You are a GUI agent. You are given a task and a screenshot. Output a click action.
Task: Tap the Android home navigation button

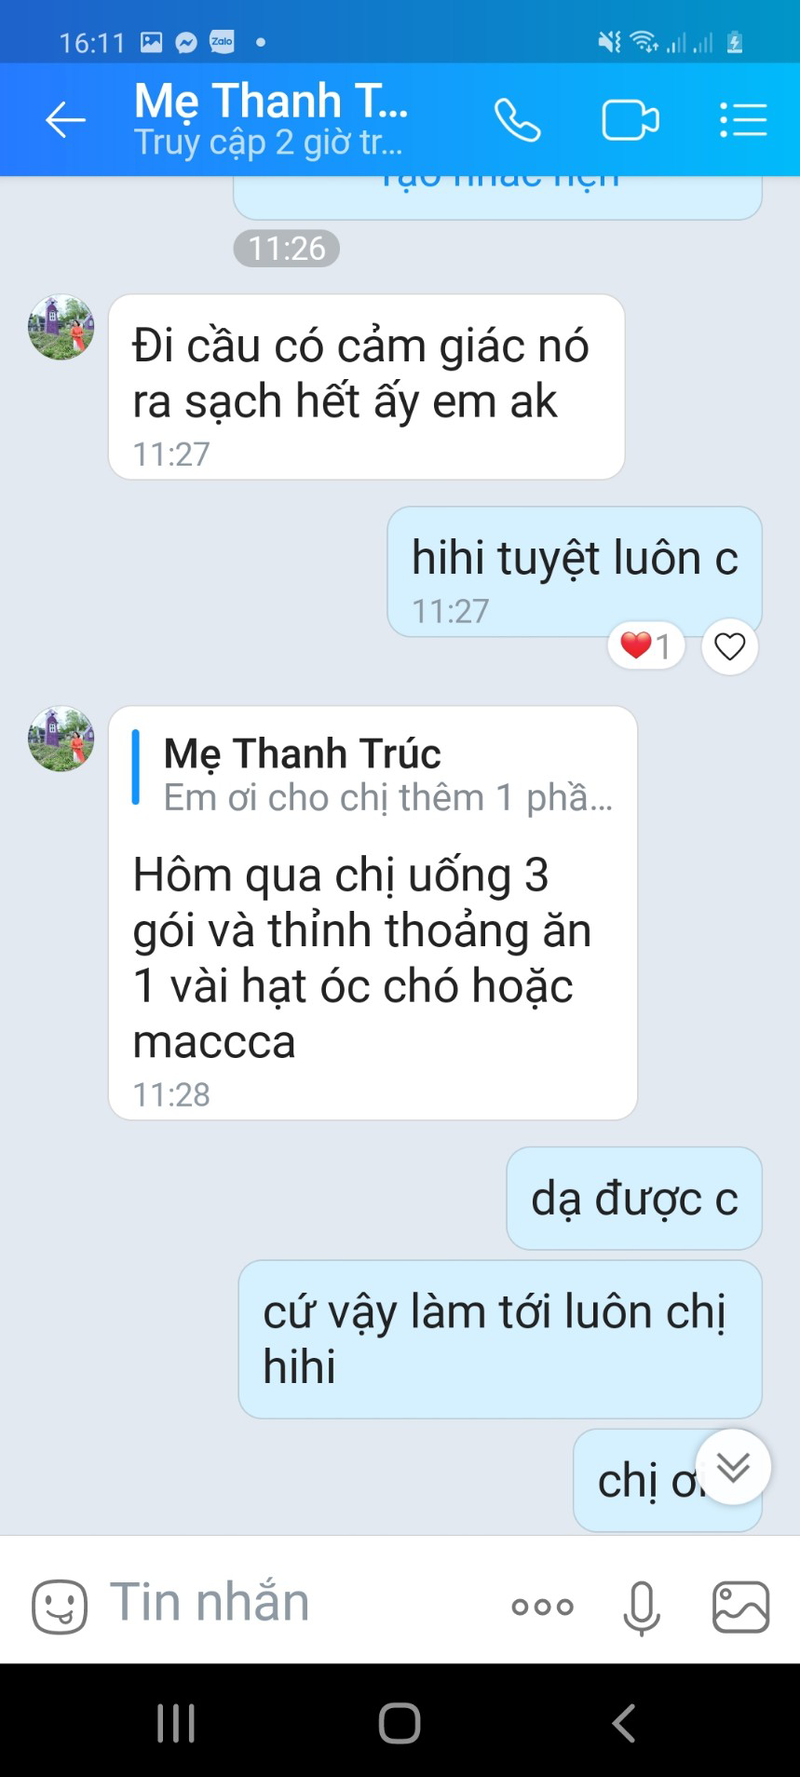click(399, 1723)
